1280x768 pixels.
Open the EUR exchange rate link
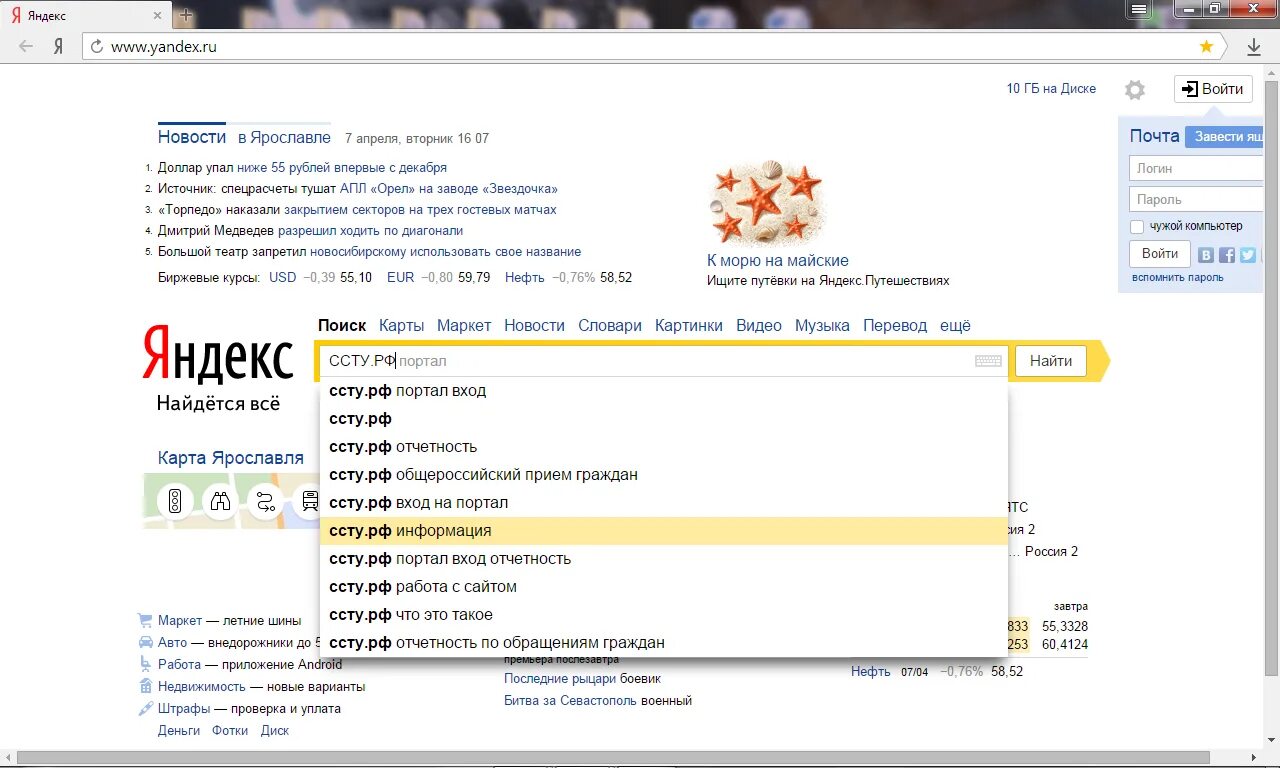tap(400, 278)
